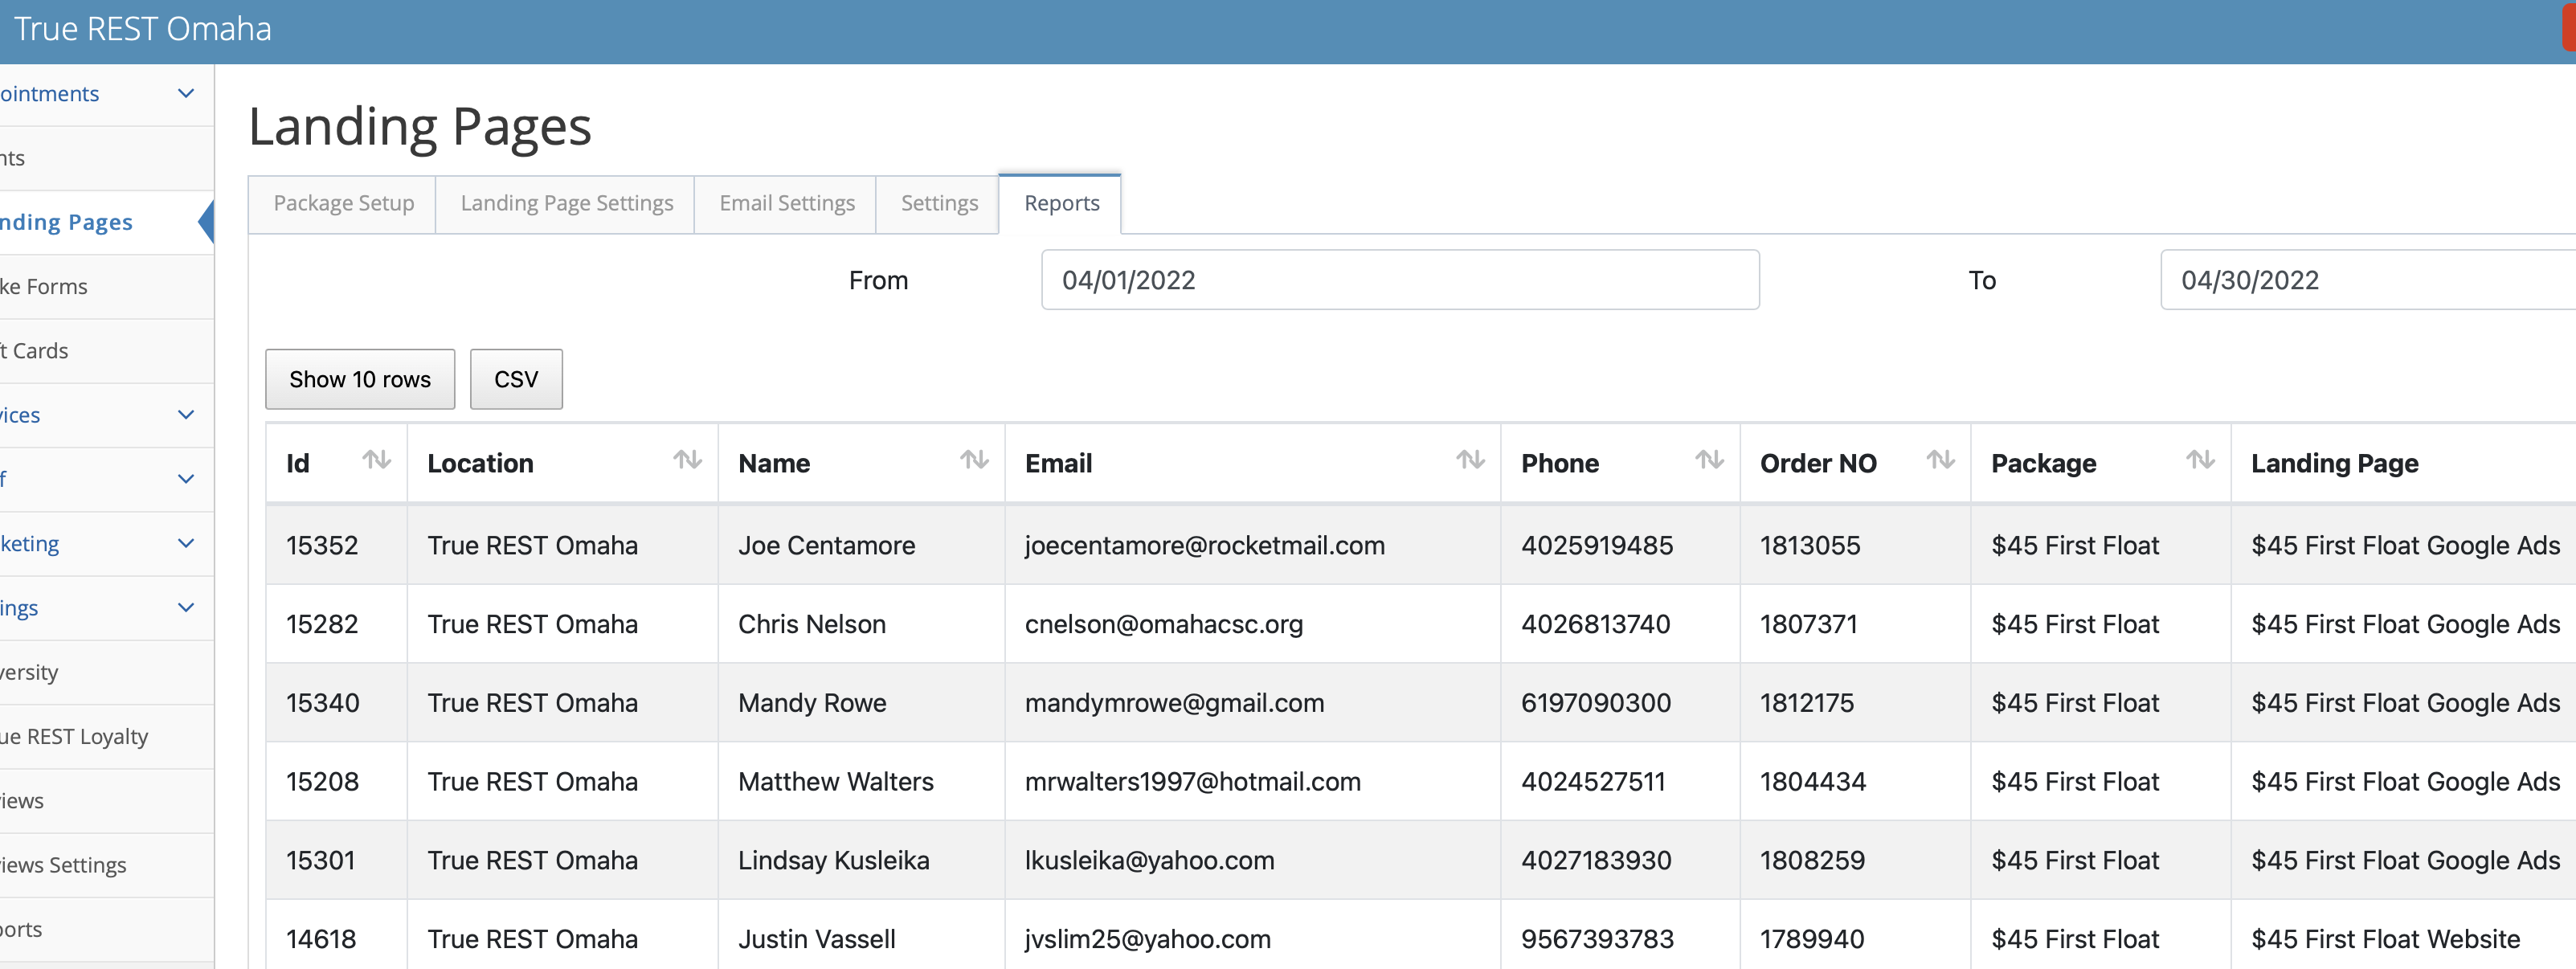Image resolution: width=2576 pixels, height=969 pixels.
Task: Sort by Order NO arrows icon
Action: 1940,460
